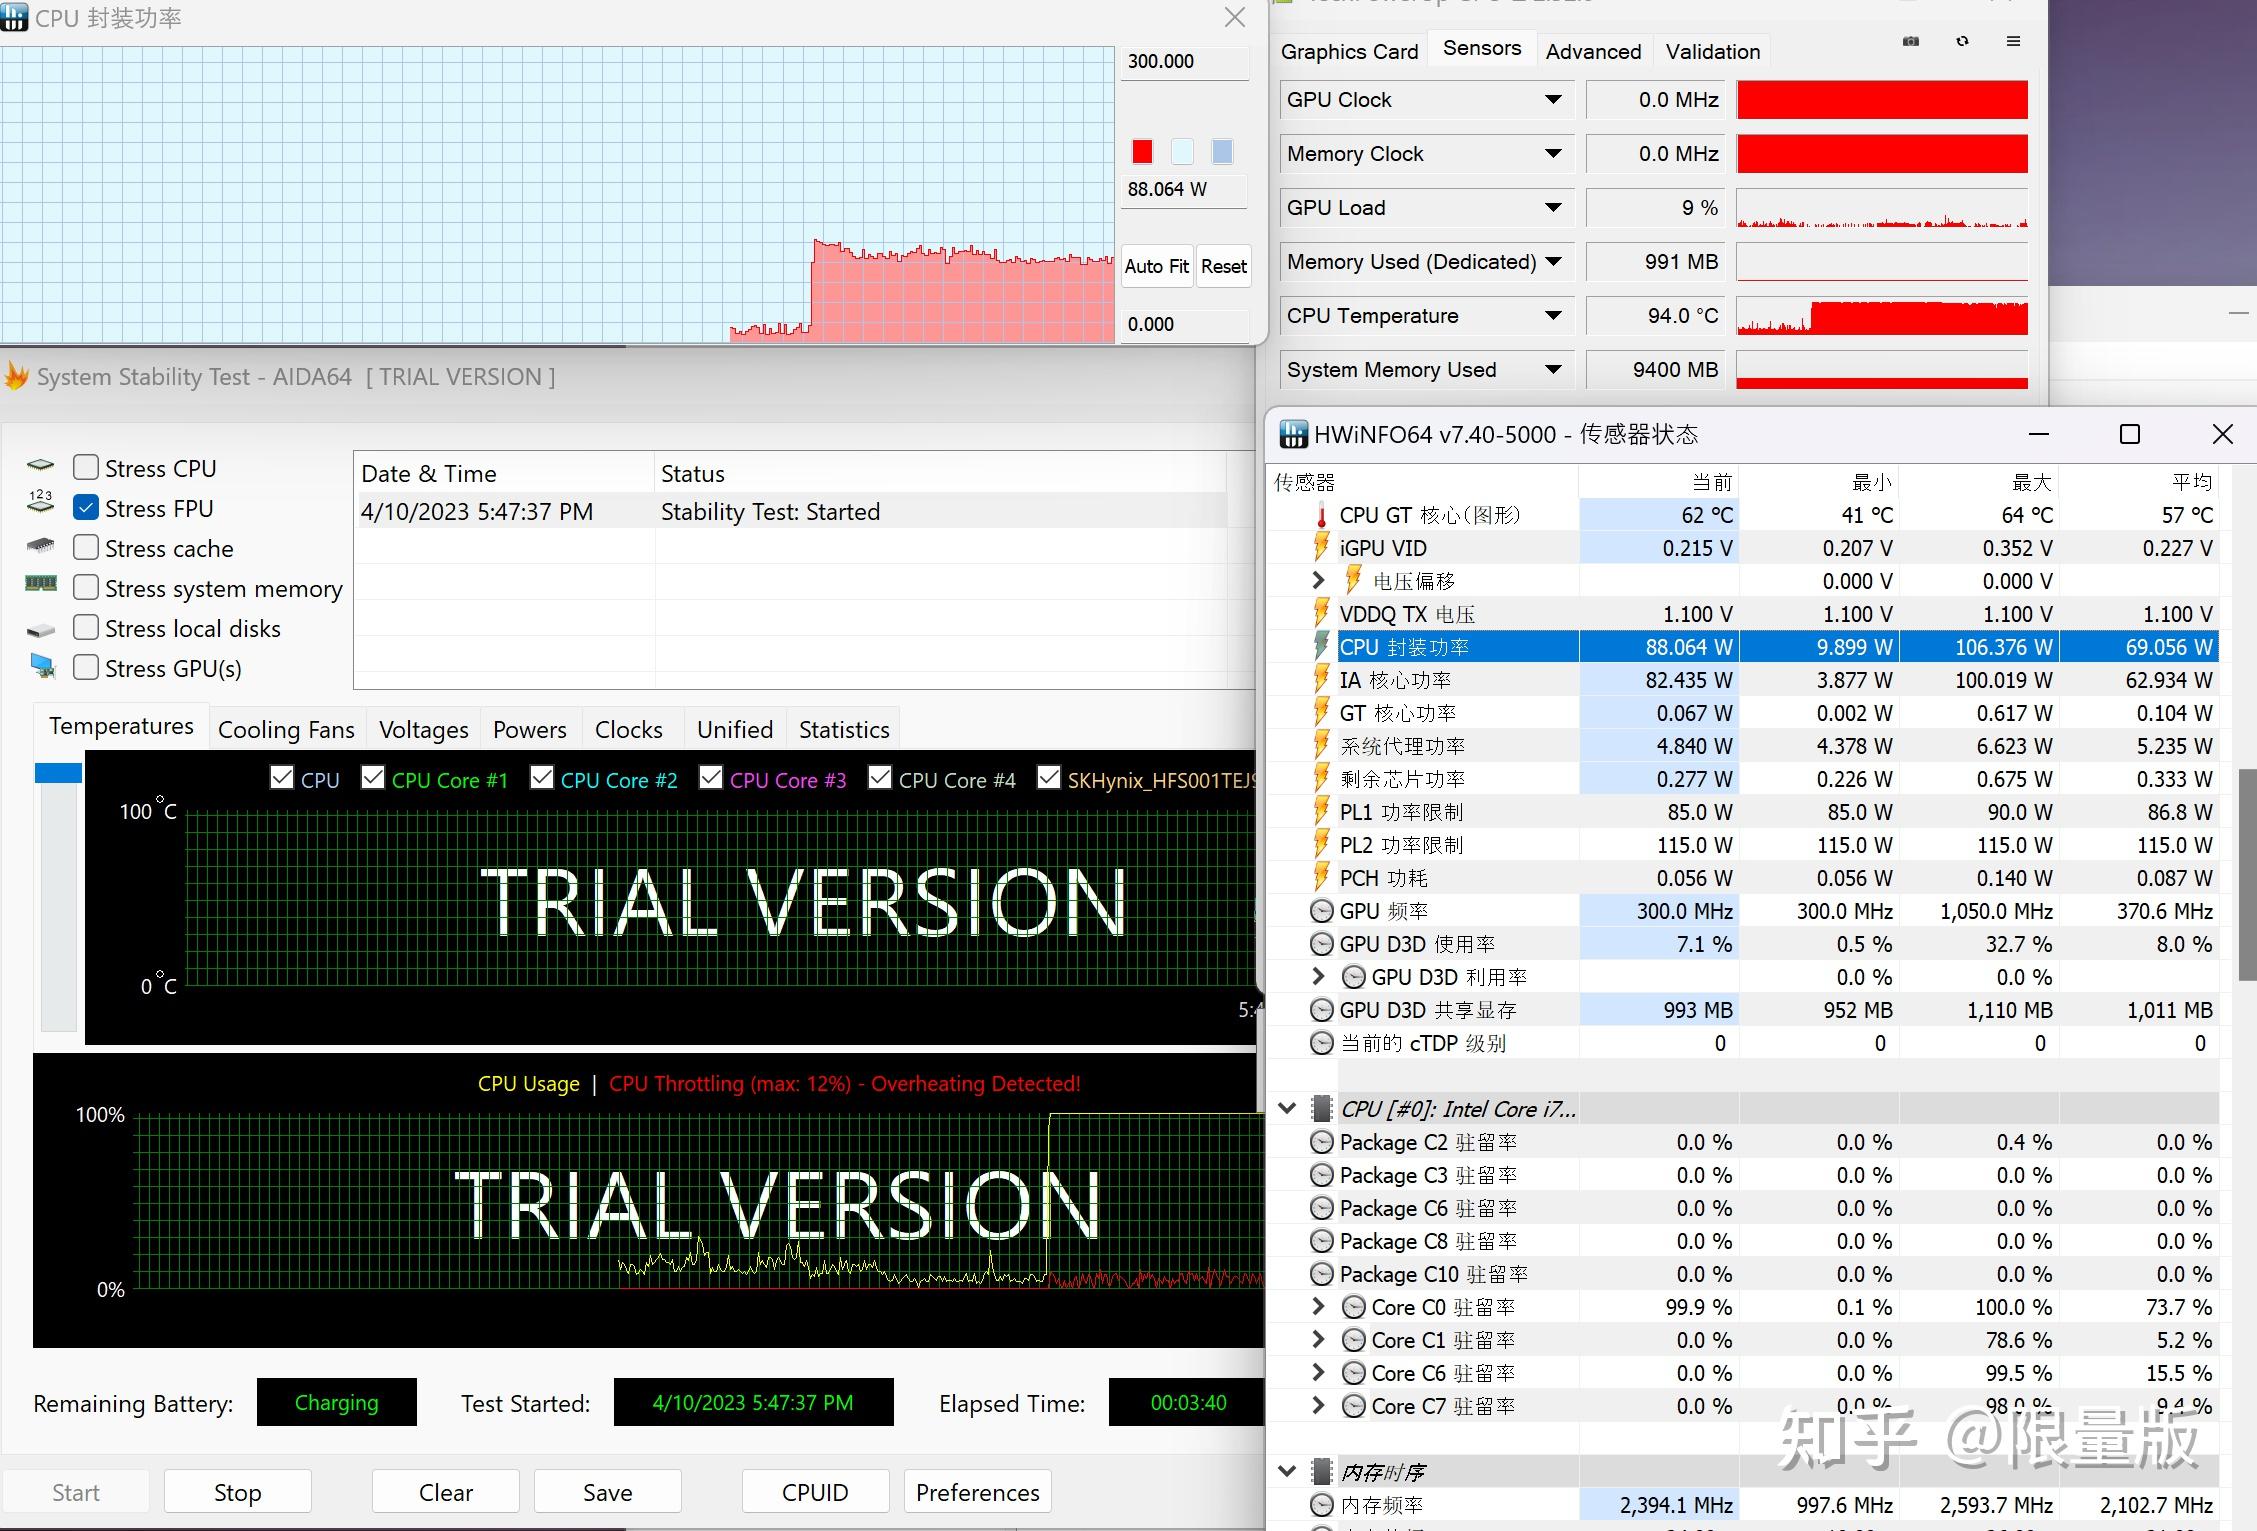This screenshot has width=2257, height=1531.
Task: Click the Stress GPU(s) monitor icon
Action: pos(42,666)
